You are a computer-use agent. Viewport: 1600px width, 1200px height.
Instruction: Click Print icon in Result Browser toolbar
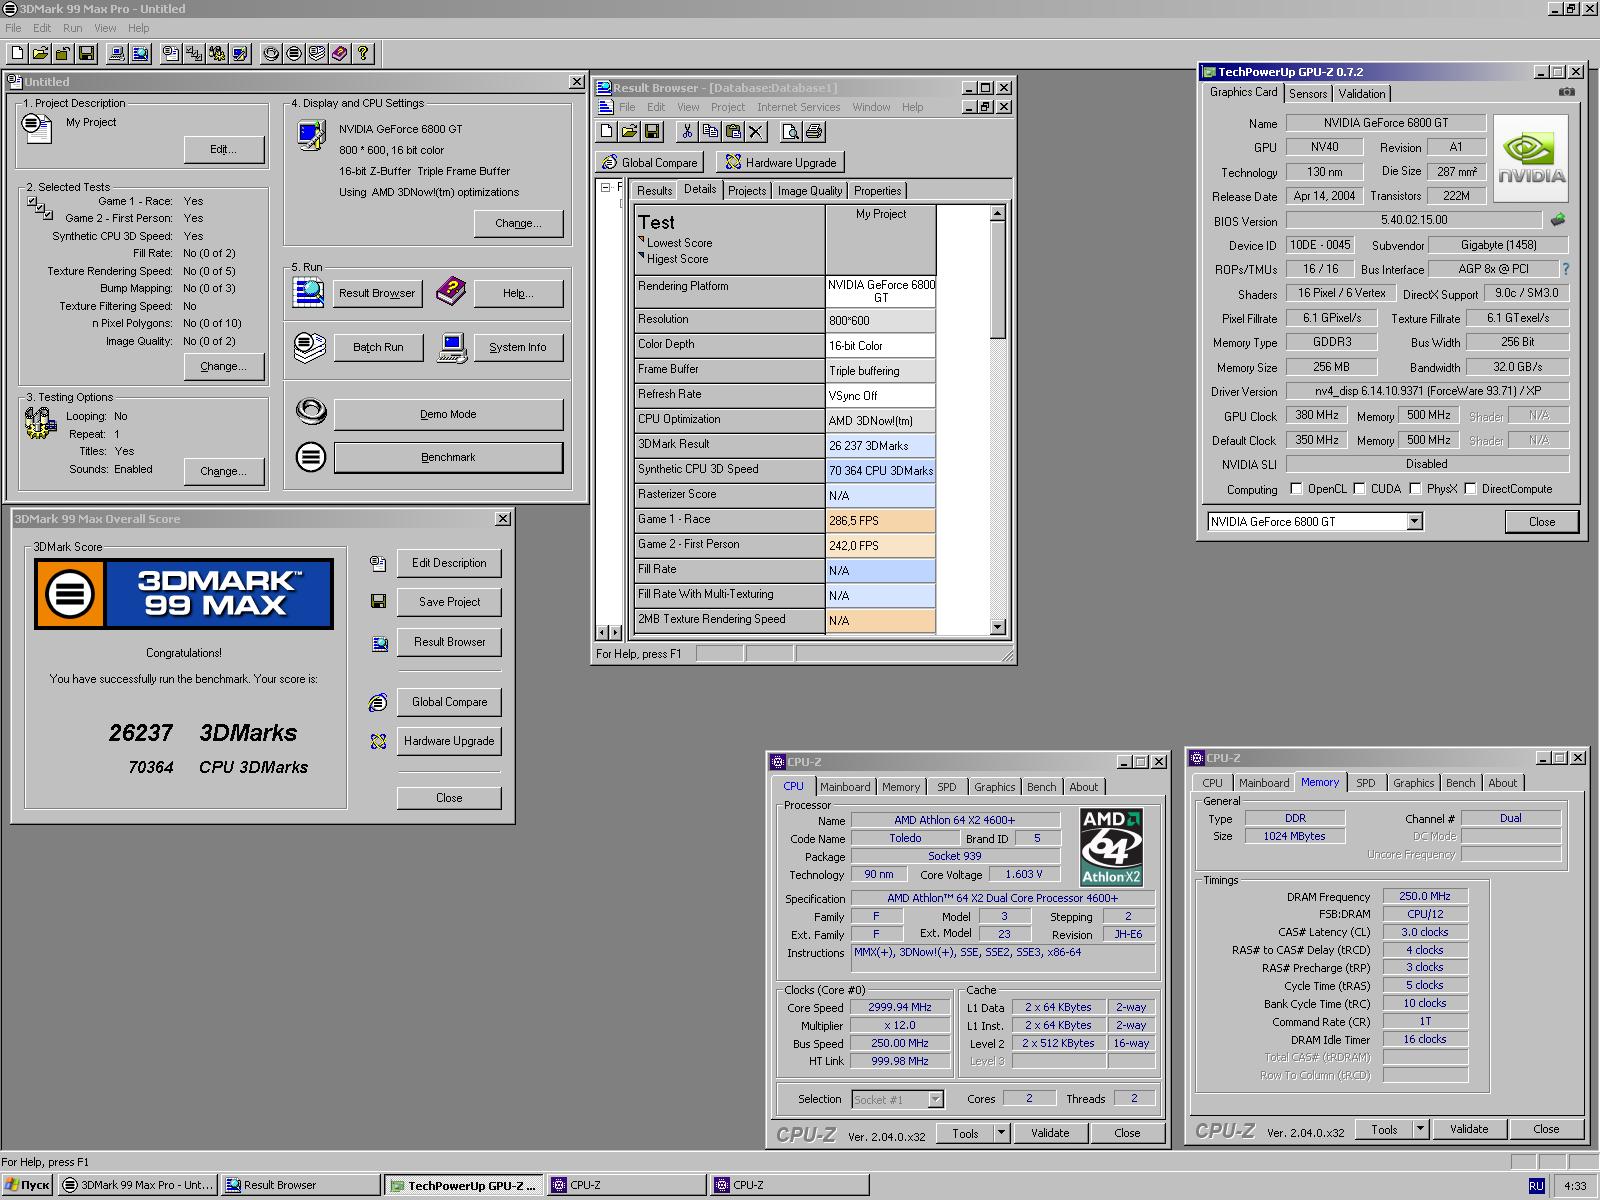point(813,131)
